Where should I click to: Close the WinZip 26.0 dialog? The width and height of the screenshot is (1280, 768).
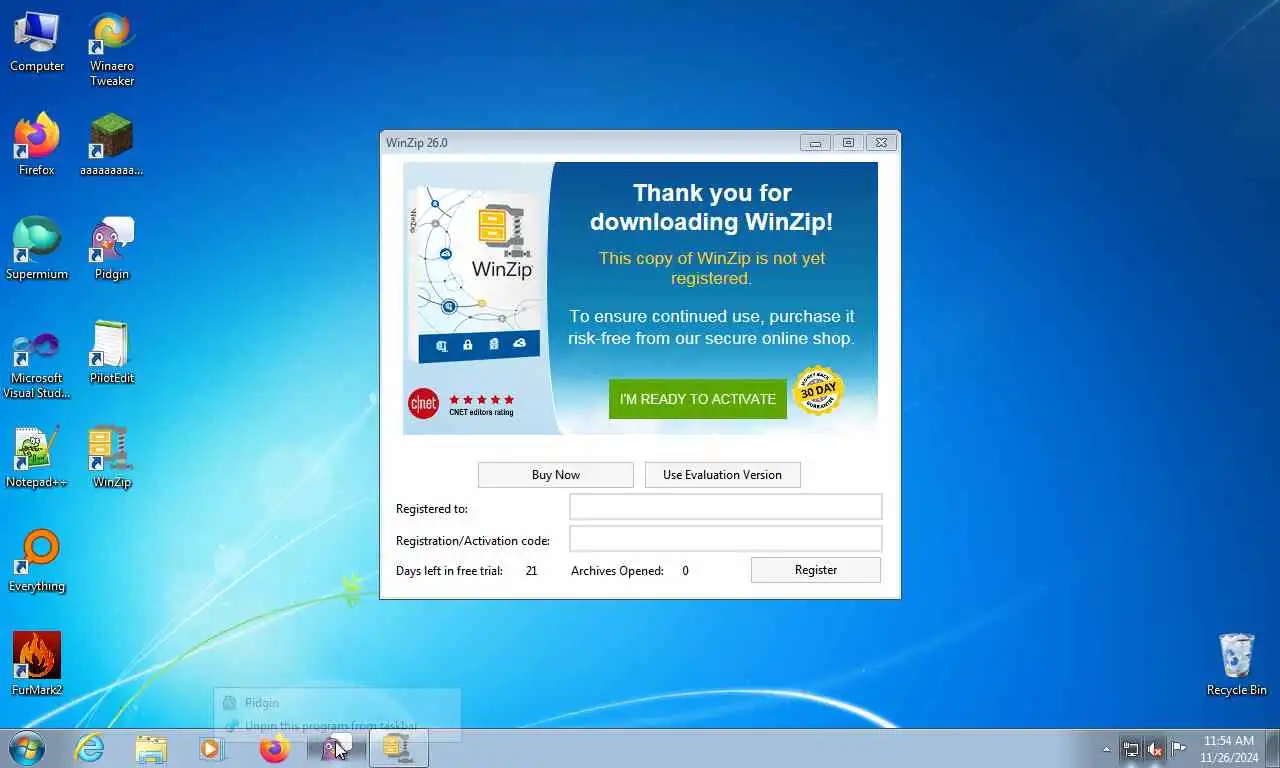[x=881, y=143]
